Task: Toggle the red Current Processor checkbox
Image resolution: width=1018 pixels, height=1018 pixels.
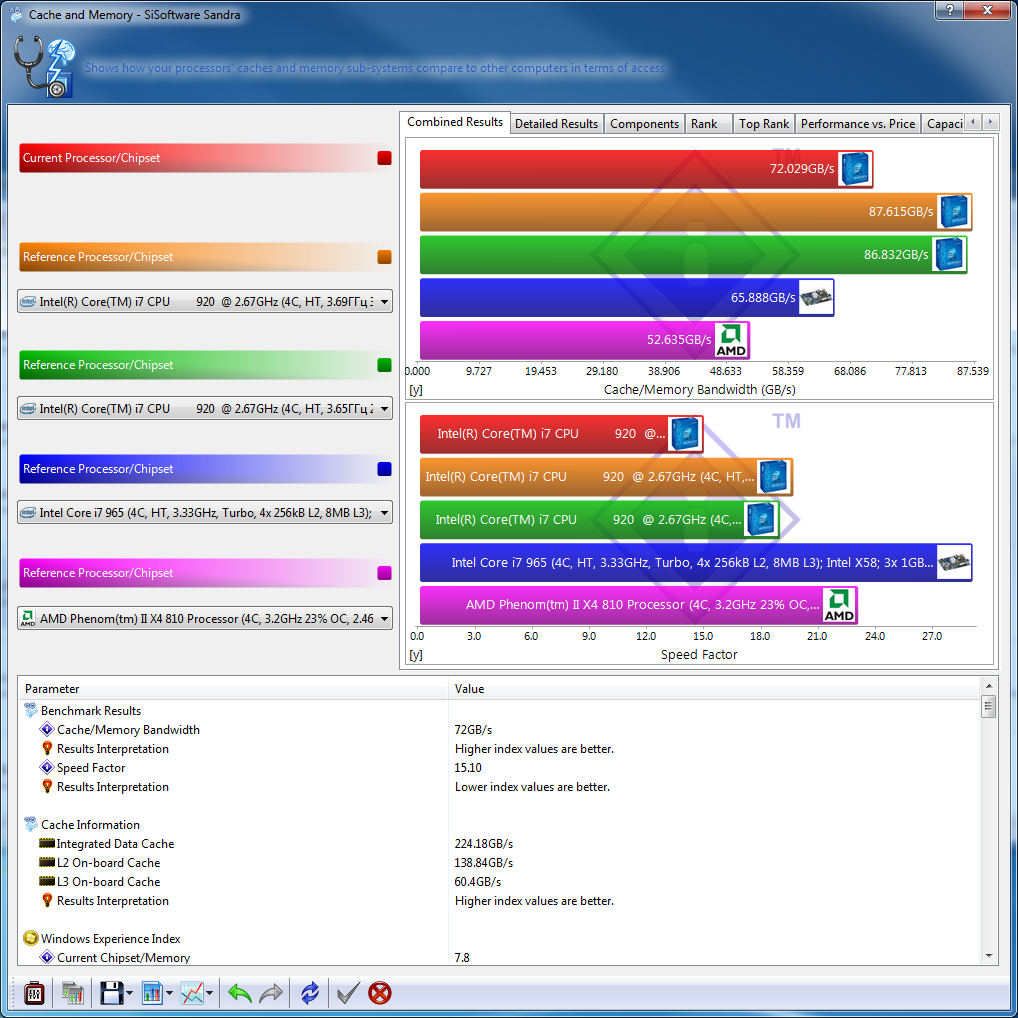Action: pos(384,158)
